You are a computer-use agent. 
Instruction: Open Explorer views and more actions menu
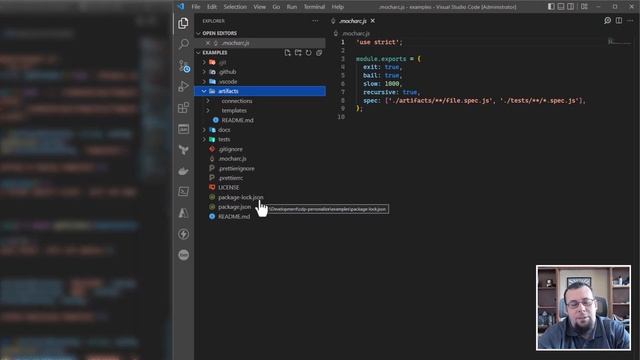(x=315, y=21)
